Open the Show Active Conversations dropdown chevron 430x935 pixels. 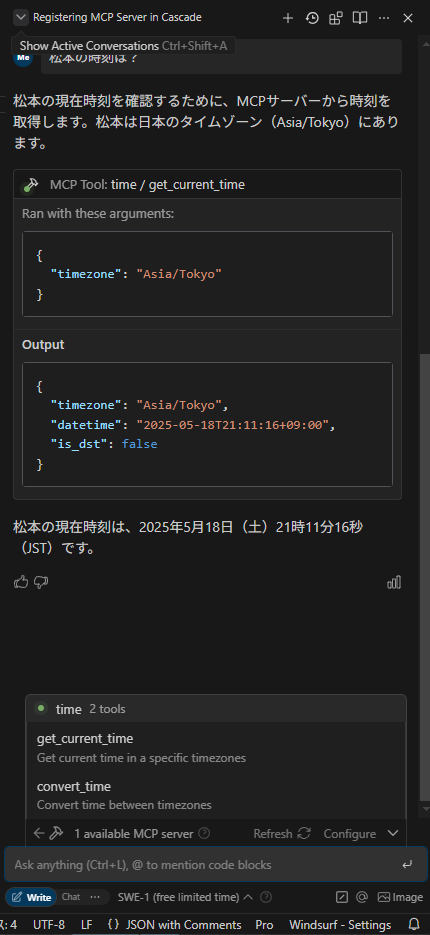point(21,17)
